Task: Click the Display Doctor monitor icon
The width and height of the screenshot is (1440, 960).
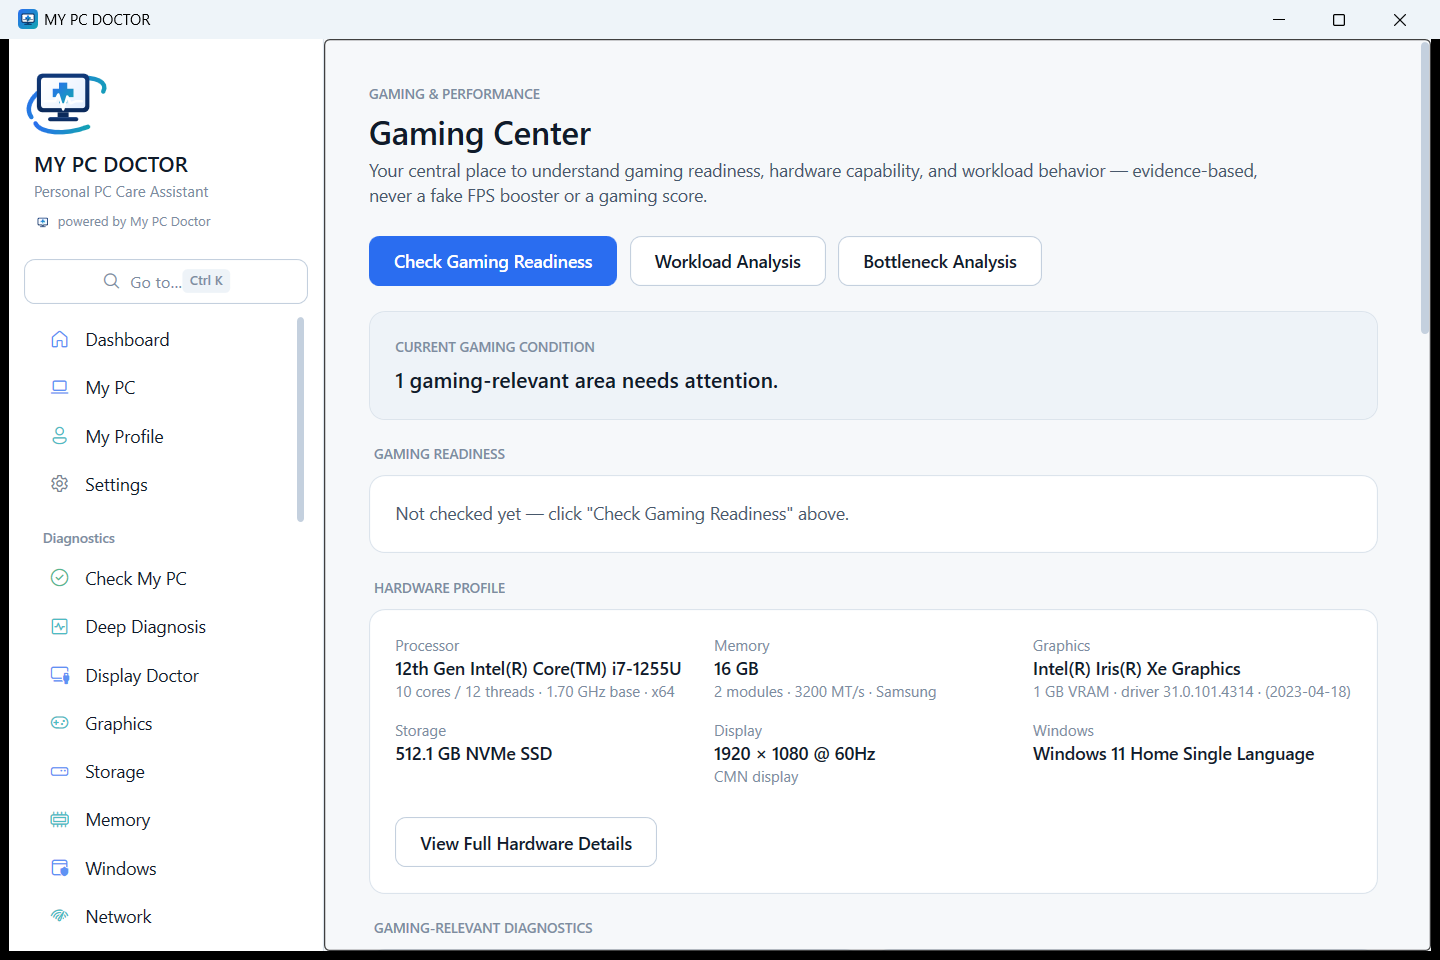Action: coord(60,675)
